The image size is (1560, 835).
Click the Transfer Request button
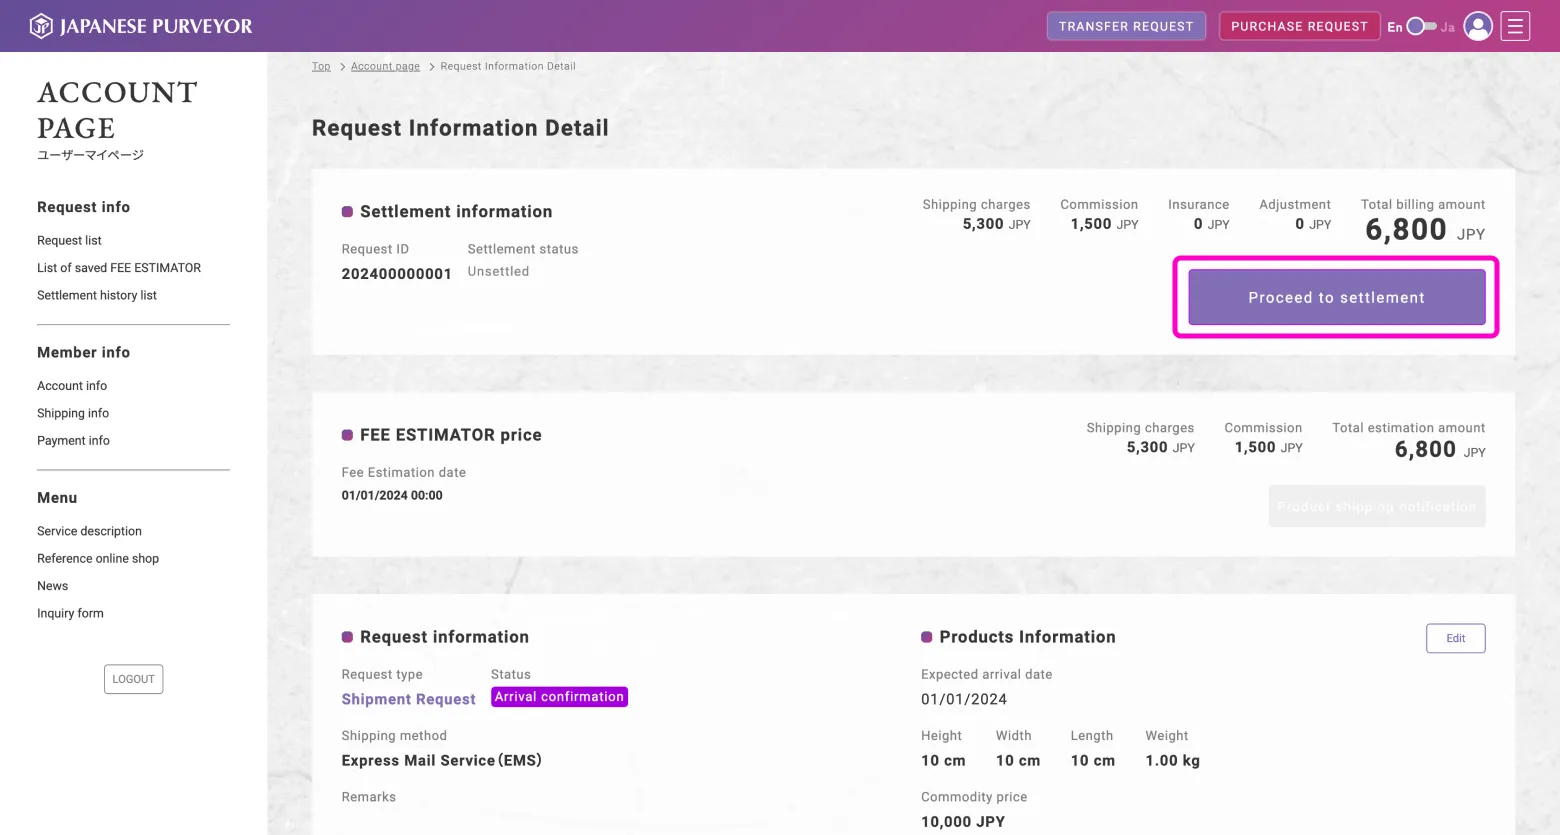point(1125,26)
